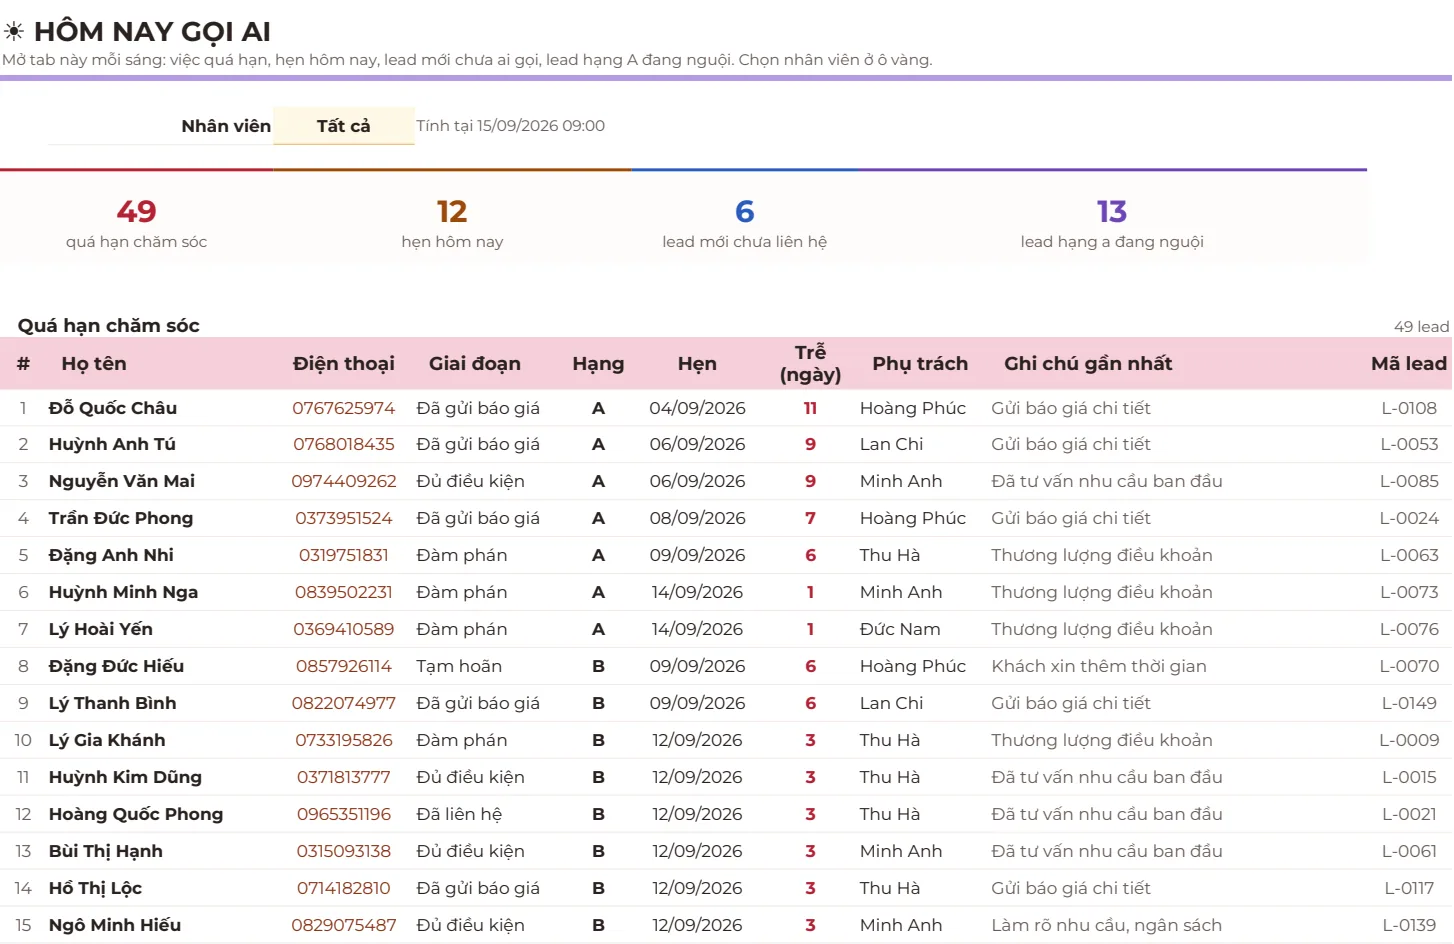
Task: Select the Hẹn column header
Action: [697, 364]
